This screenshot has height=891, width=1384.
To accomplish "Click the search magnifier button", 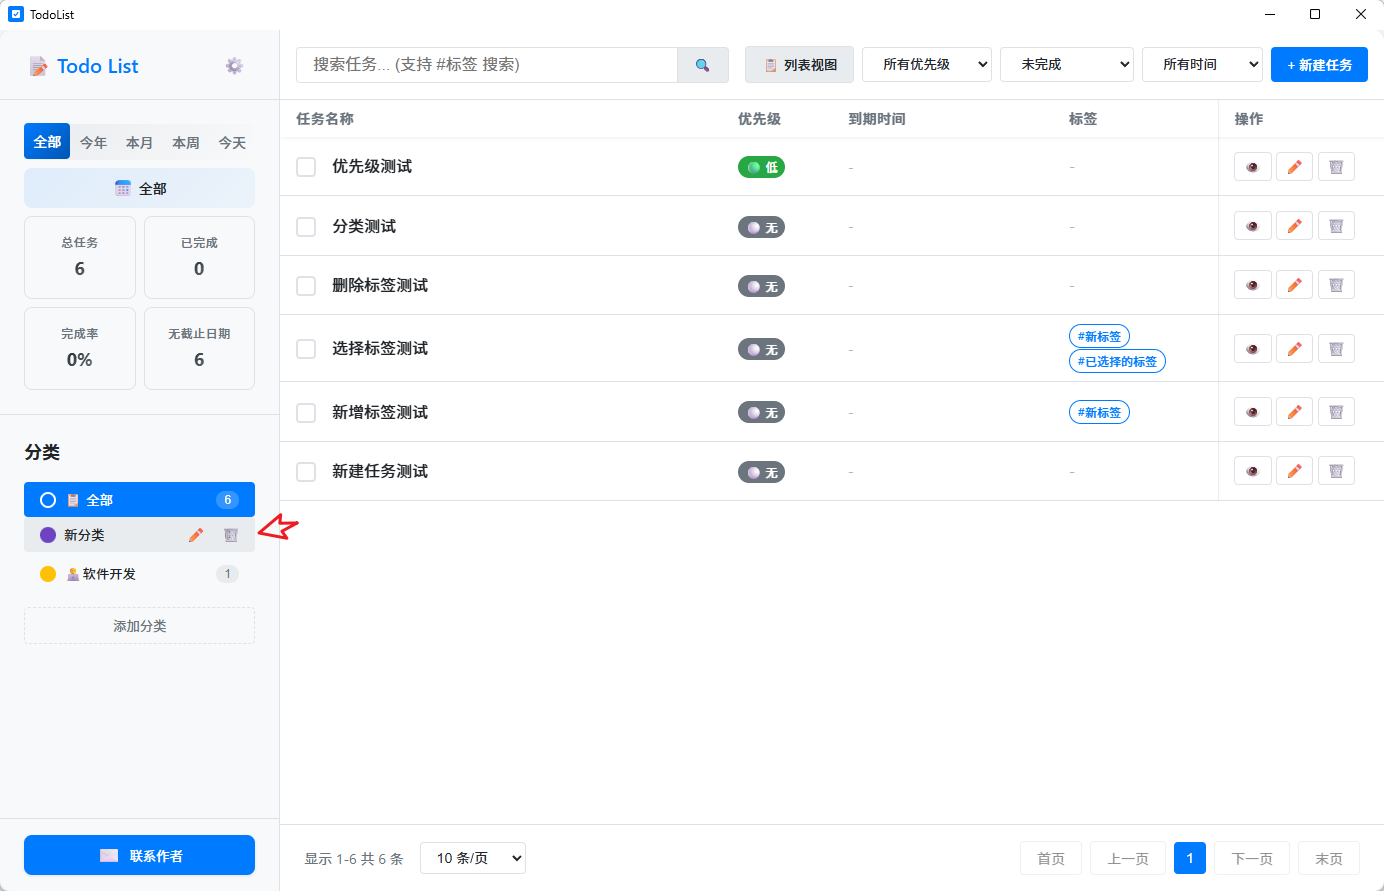I will pos(703,65).
